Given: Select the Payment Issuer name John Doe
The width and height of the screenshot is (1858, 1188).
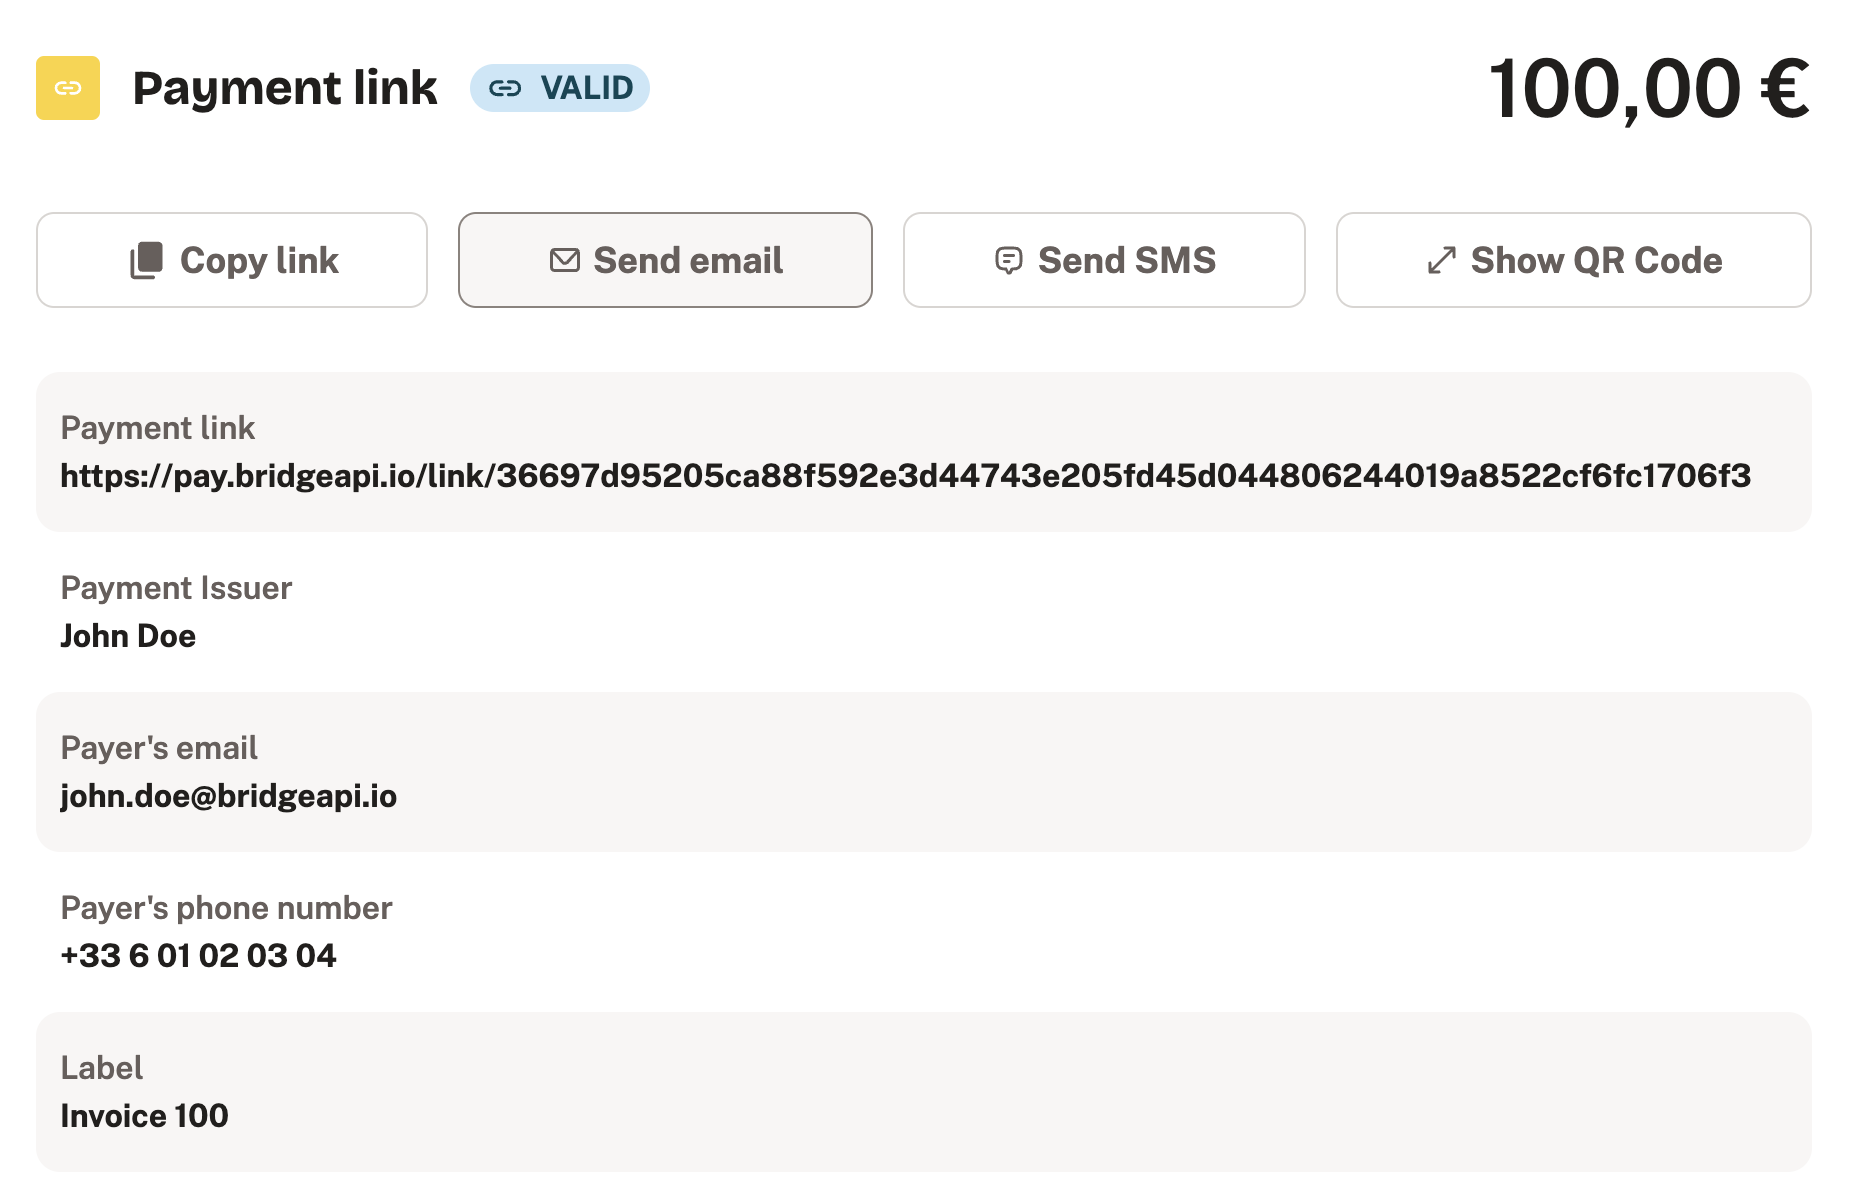Looking at the screenshot, I should [x=128, y=636].
